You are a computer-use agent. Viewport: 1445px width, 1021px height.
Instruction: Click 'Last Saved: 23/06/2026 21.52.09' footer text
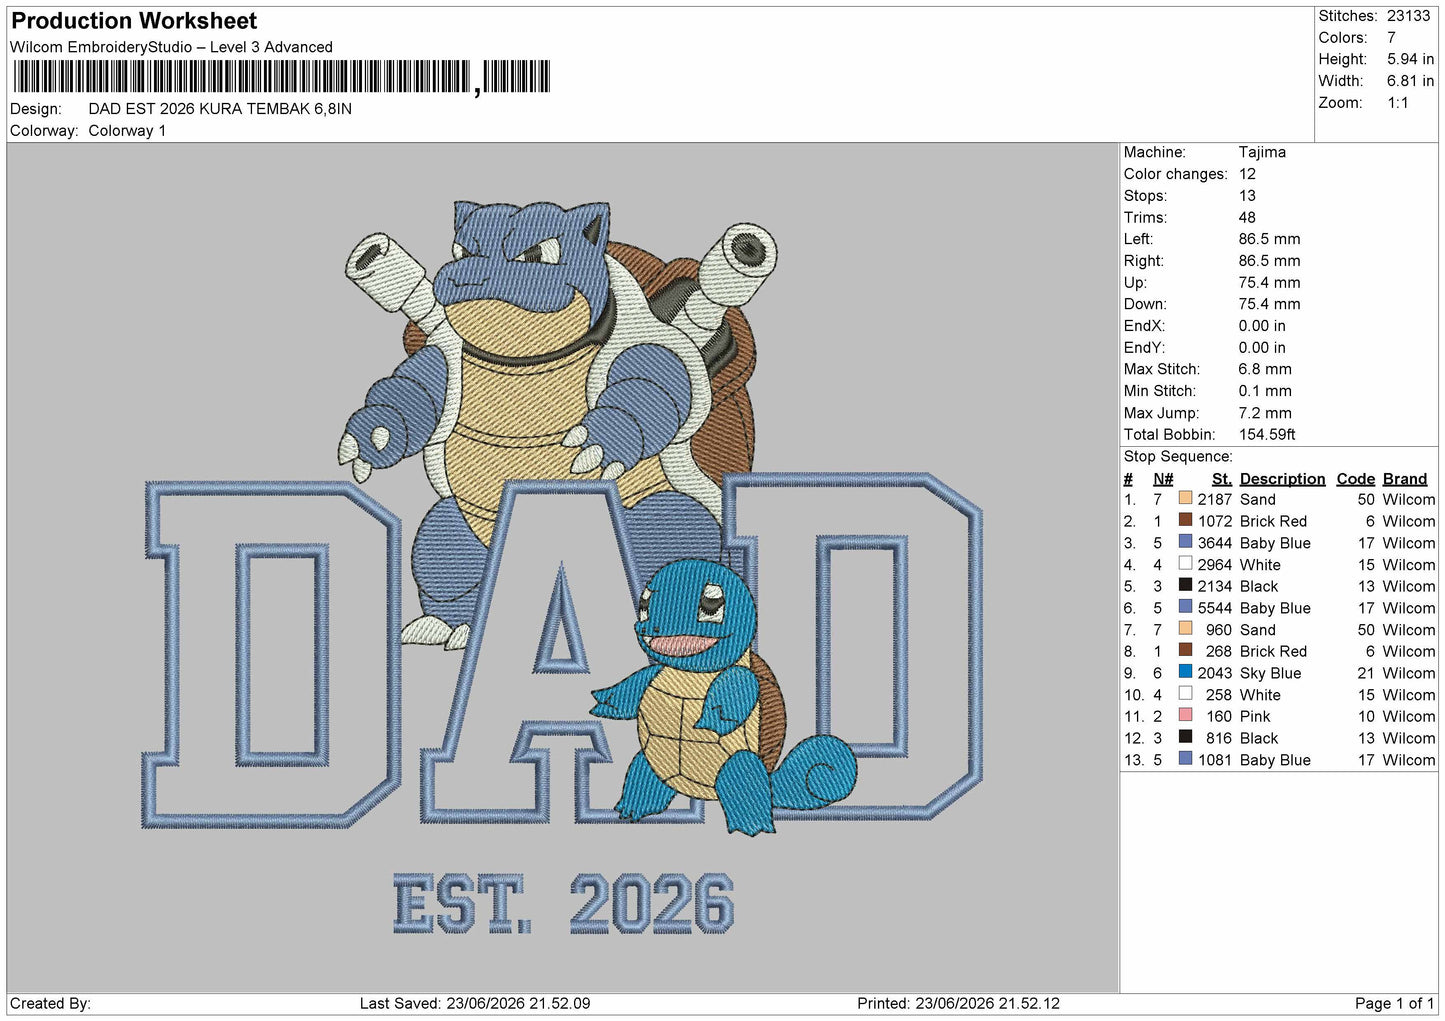[475, 1003]
